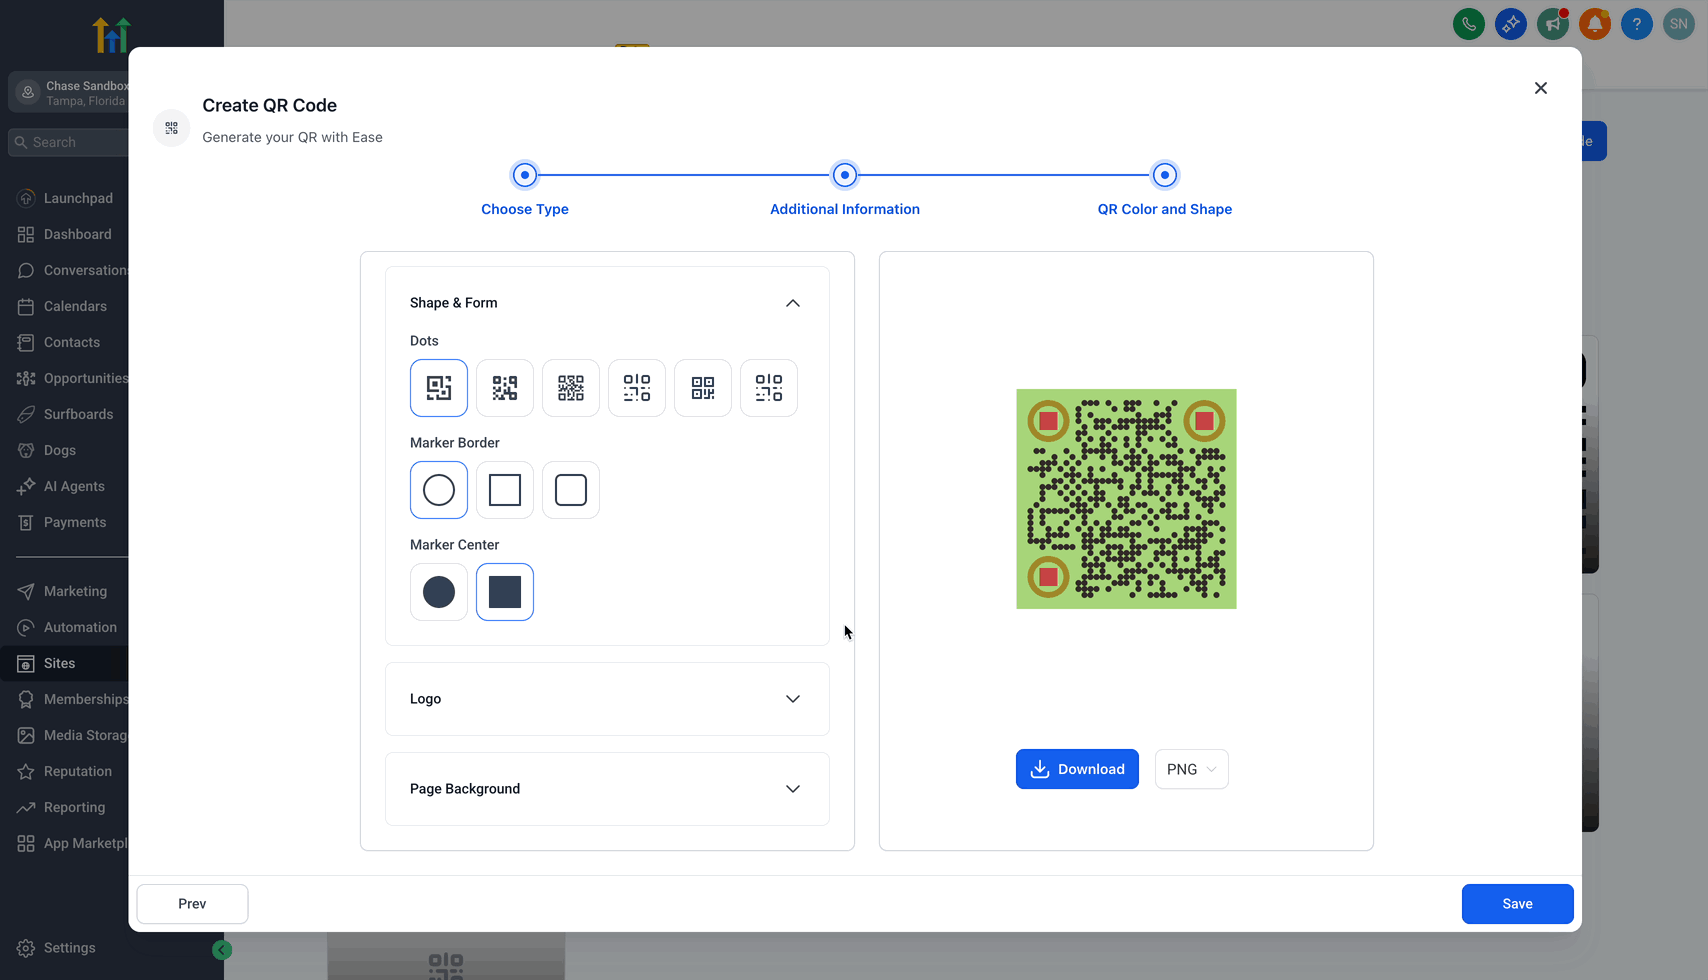This screenshot has width=1708, height=980.
Task: Open Settings via the gear icon
Action: tap(26, 948)
